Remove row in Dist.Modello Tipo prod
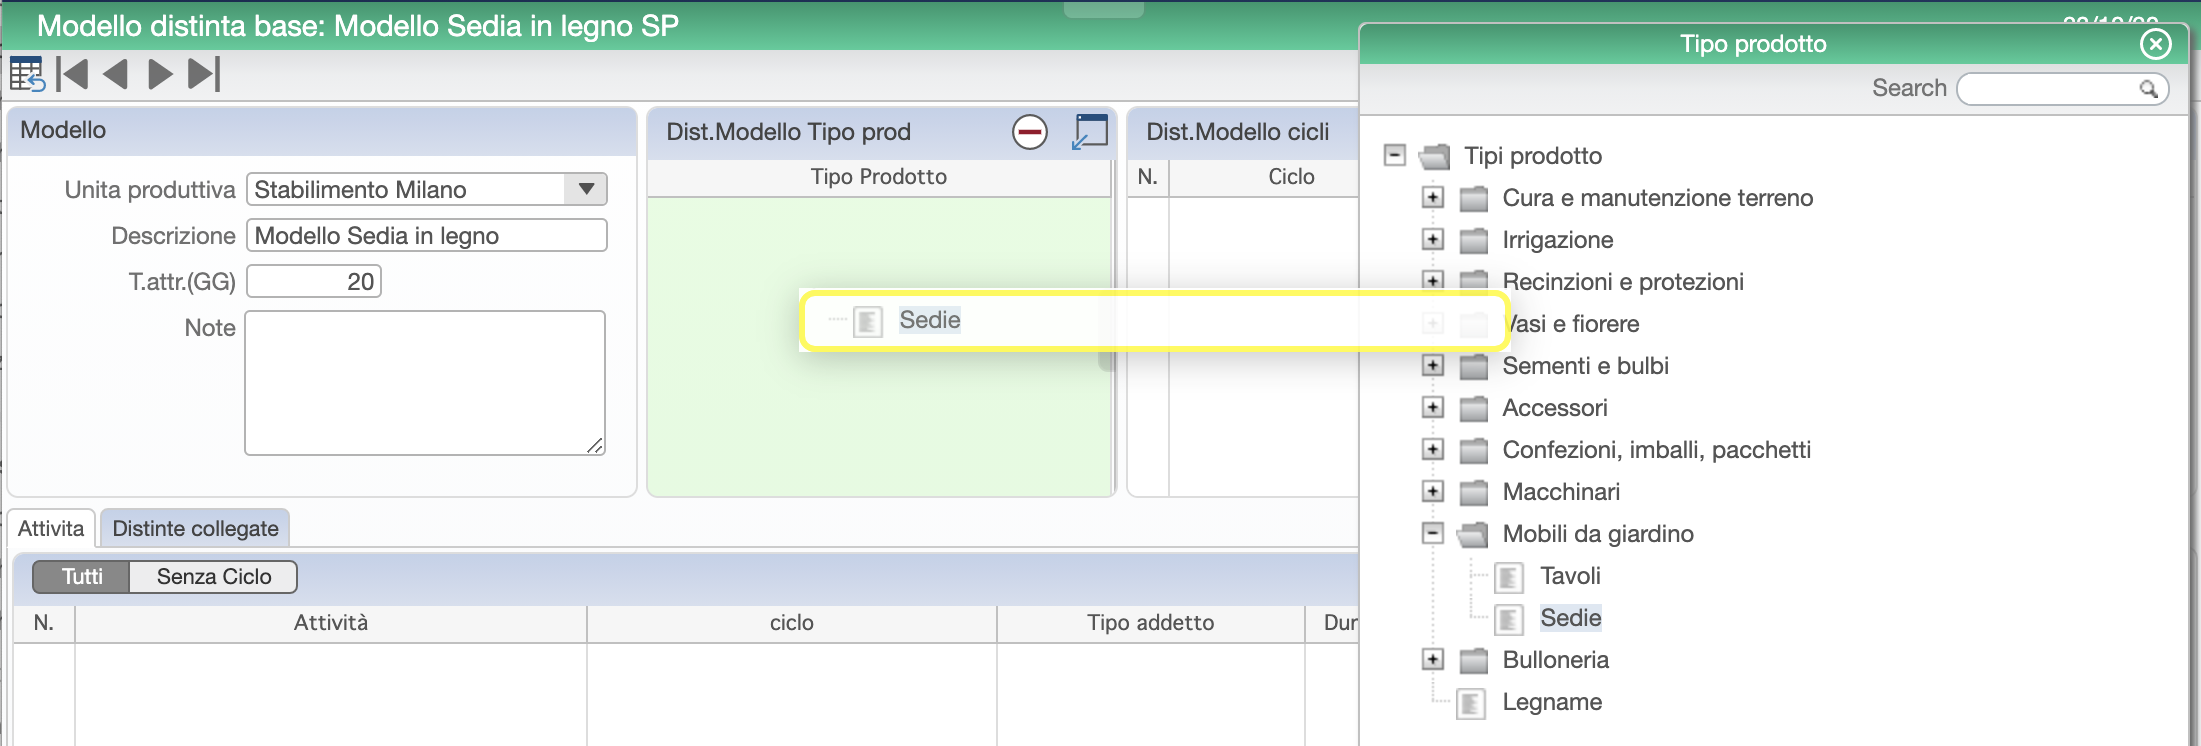 [x=1030, y=132]
